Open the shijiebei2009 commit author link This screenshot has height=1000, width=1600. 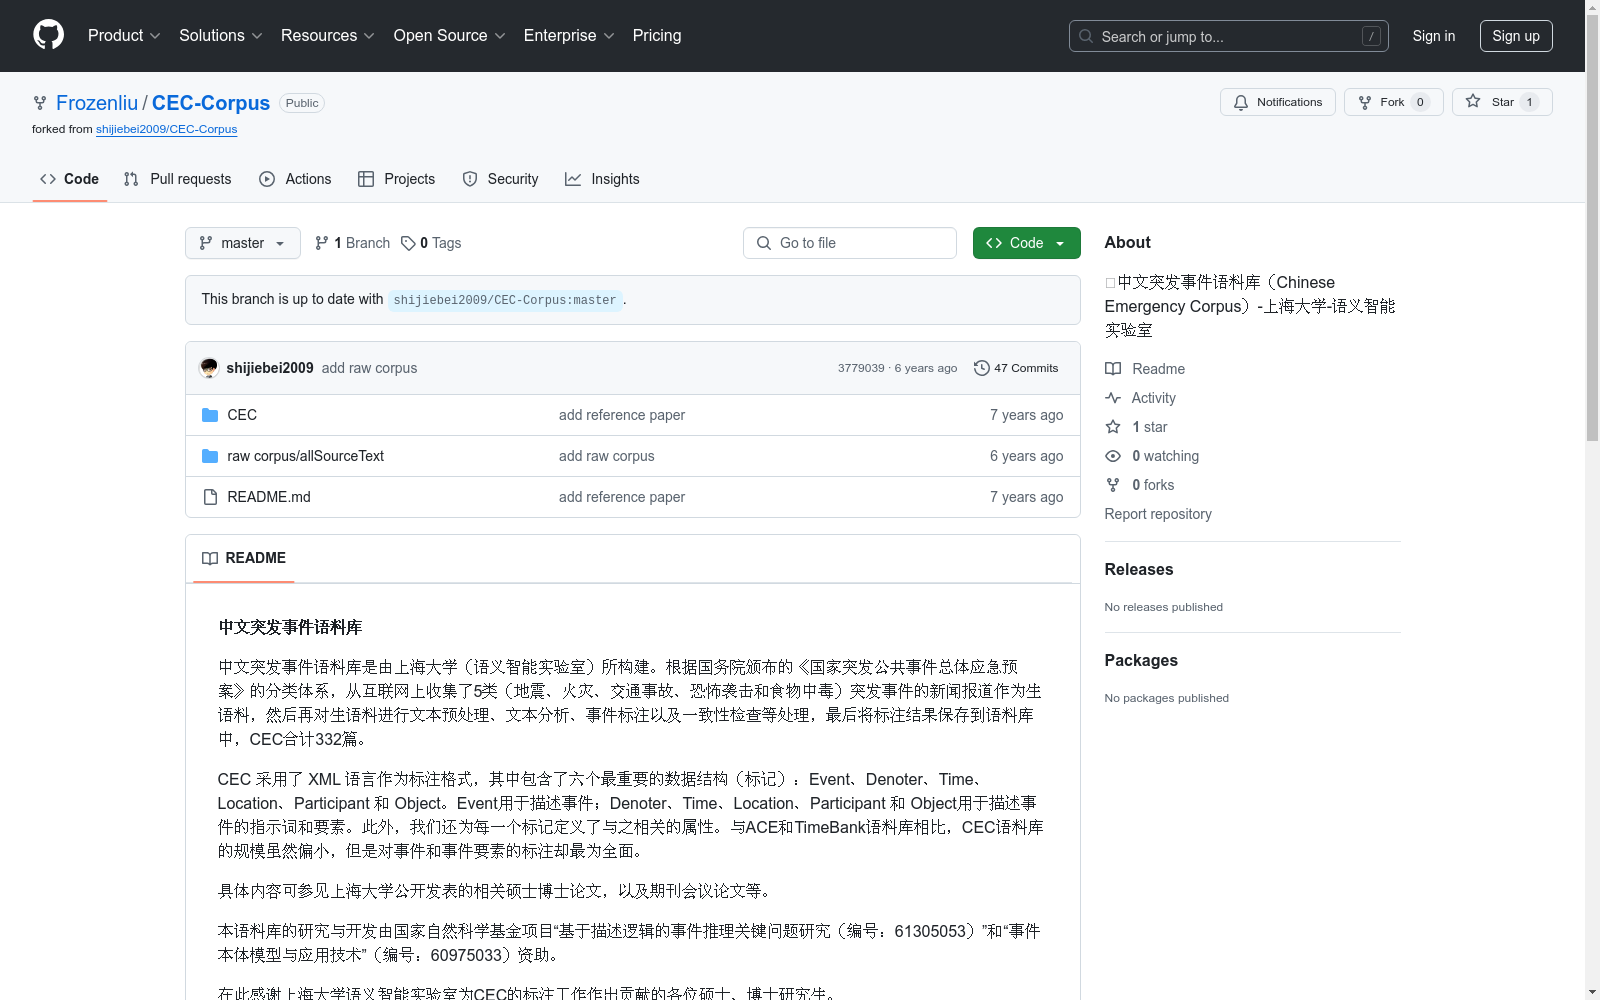click(x=270, y=368)
